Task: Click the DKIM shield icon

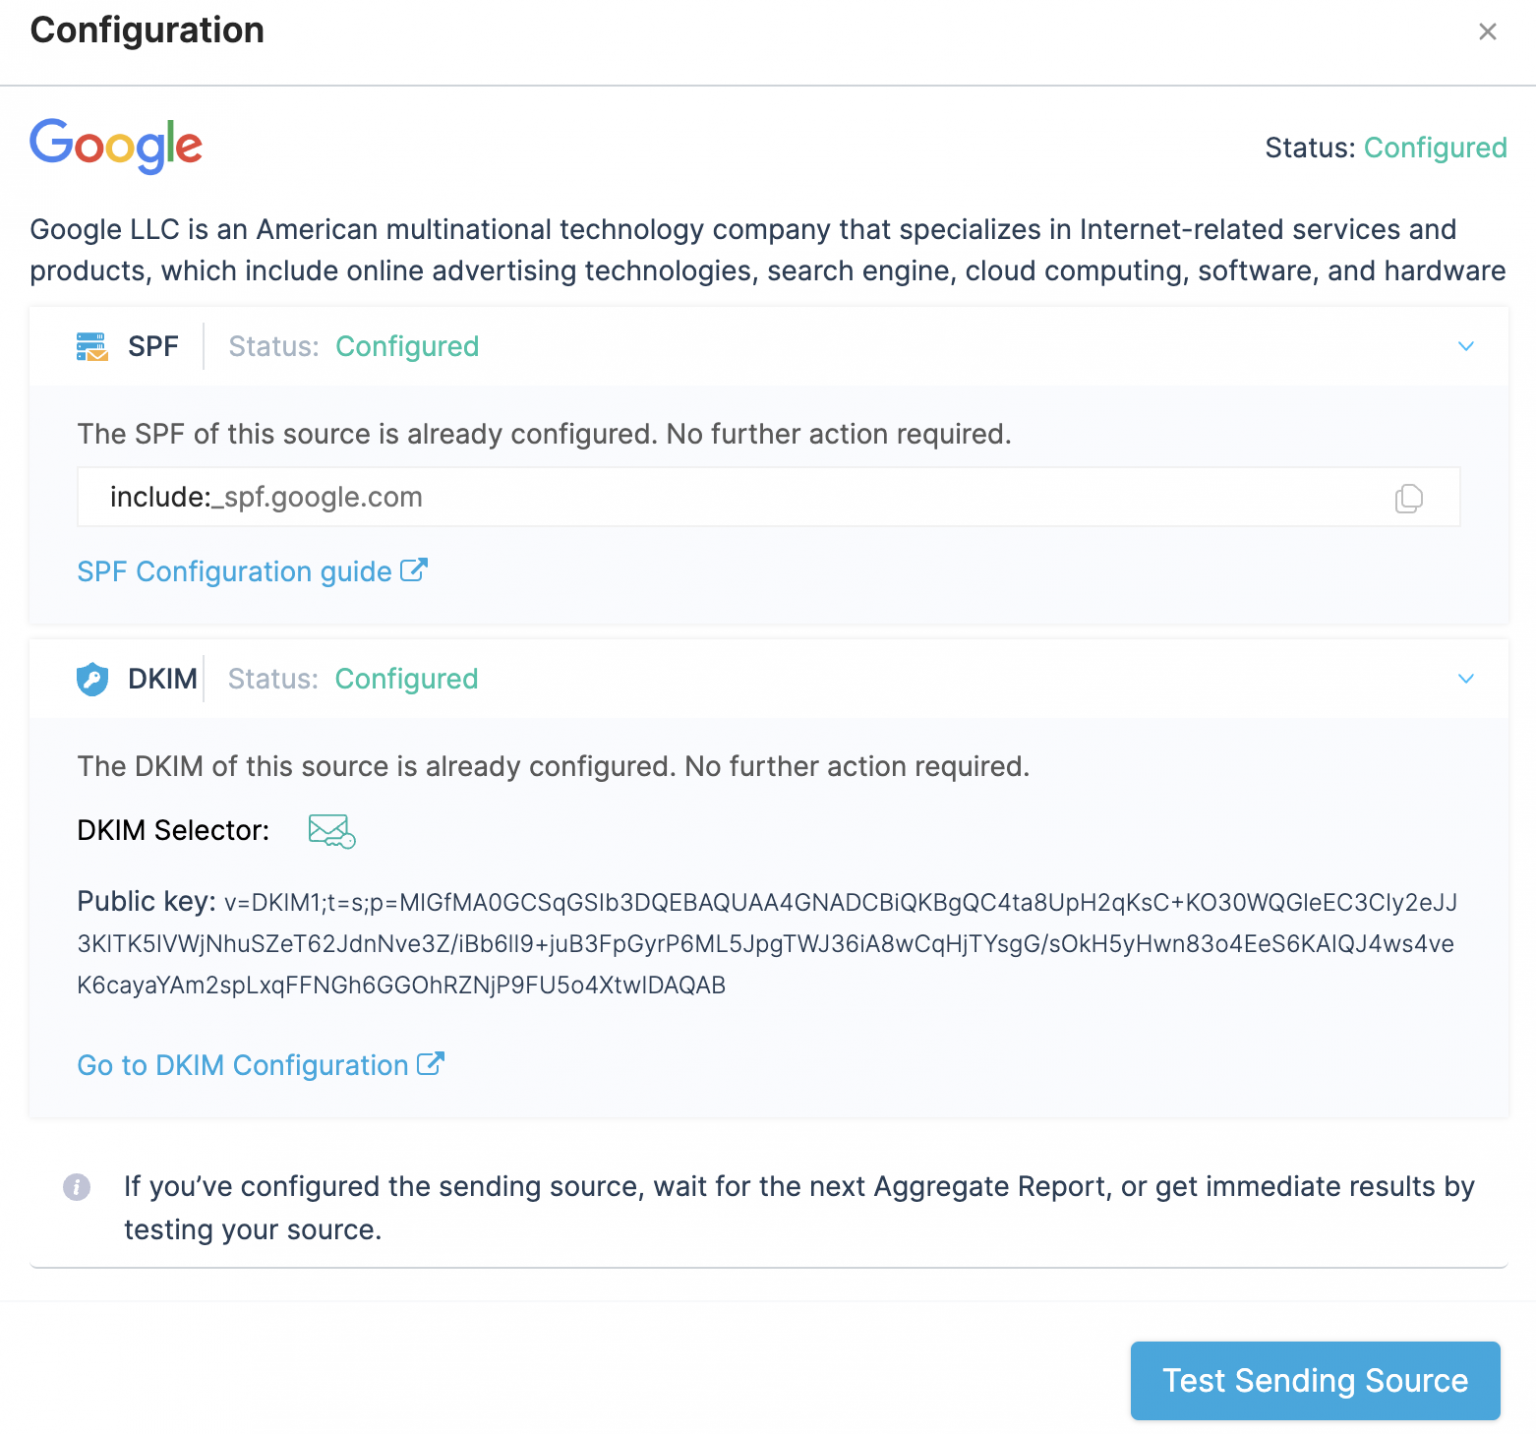Action: click(91, 679)
